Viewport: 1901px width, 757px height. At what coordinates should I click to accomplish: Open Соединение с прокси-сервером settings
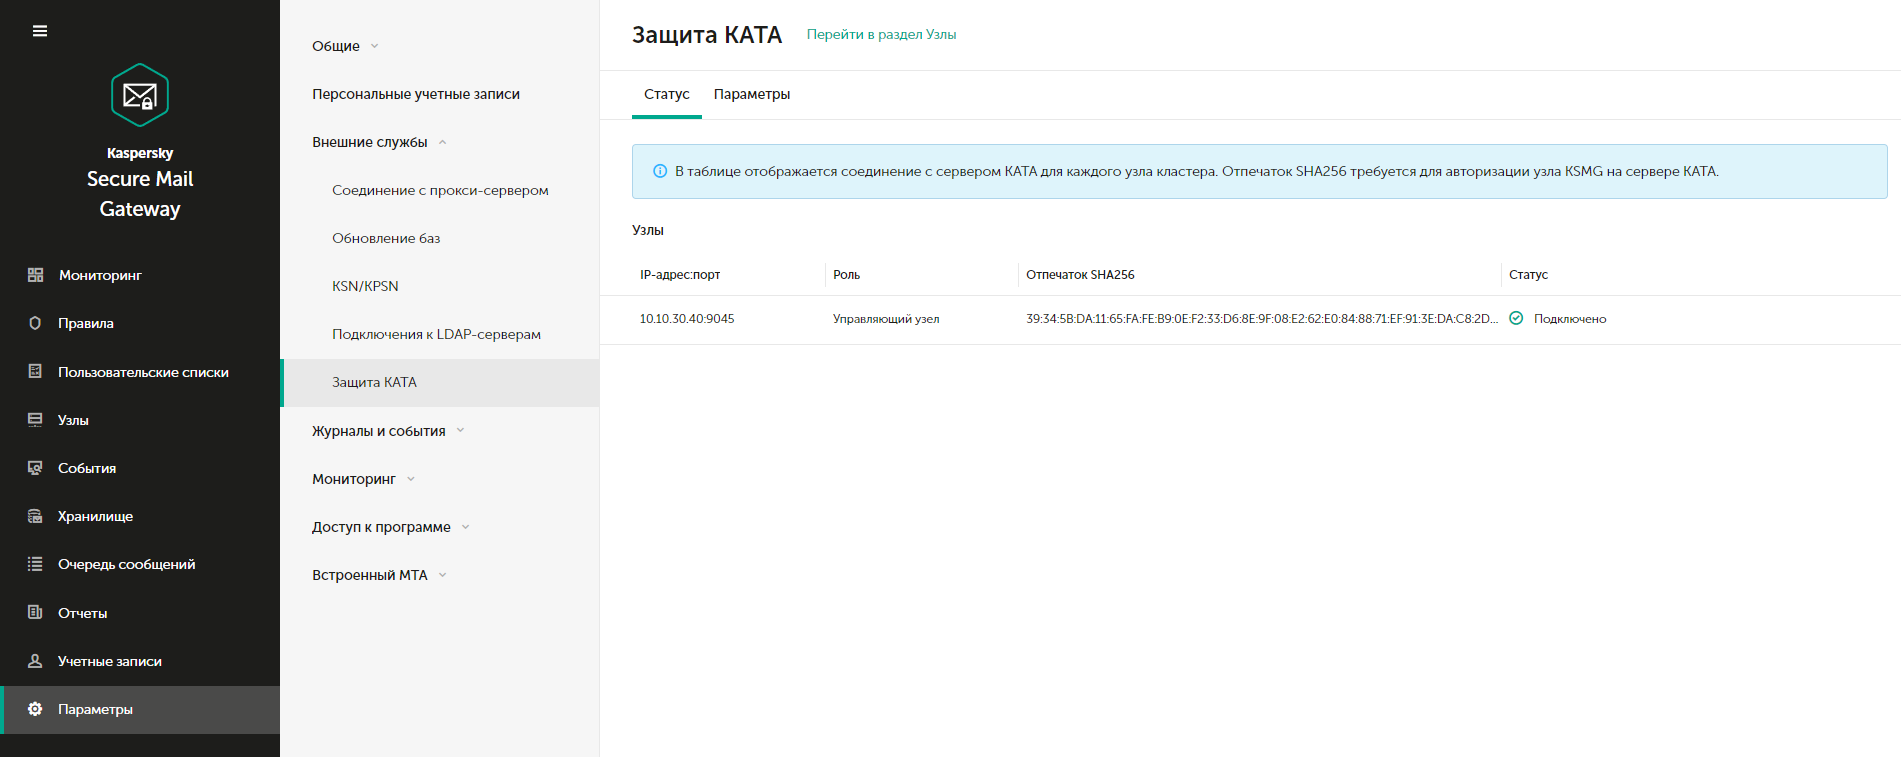point(440,190)
